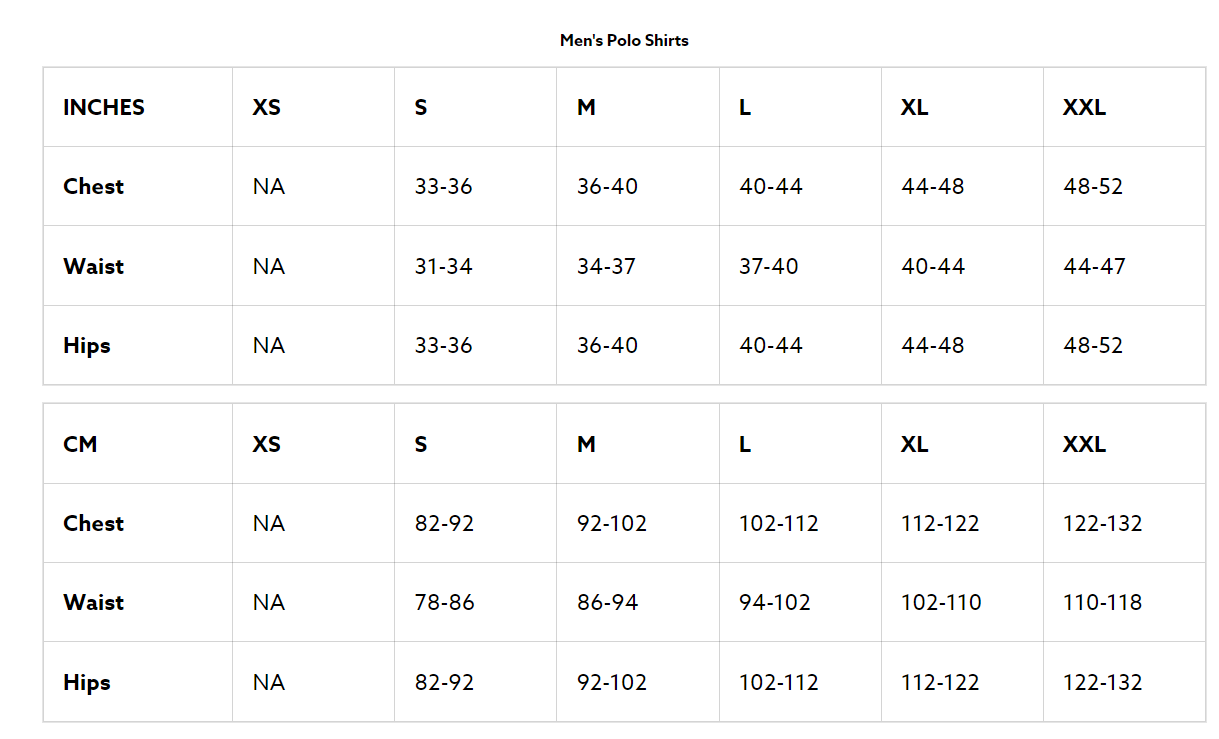Click the XS column header in CM table
1219x739 pixels.
point(267,444)
